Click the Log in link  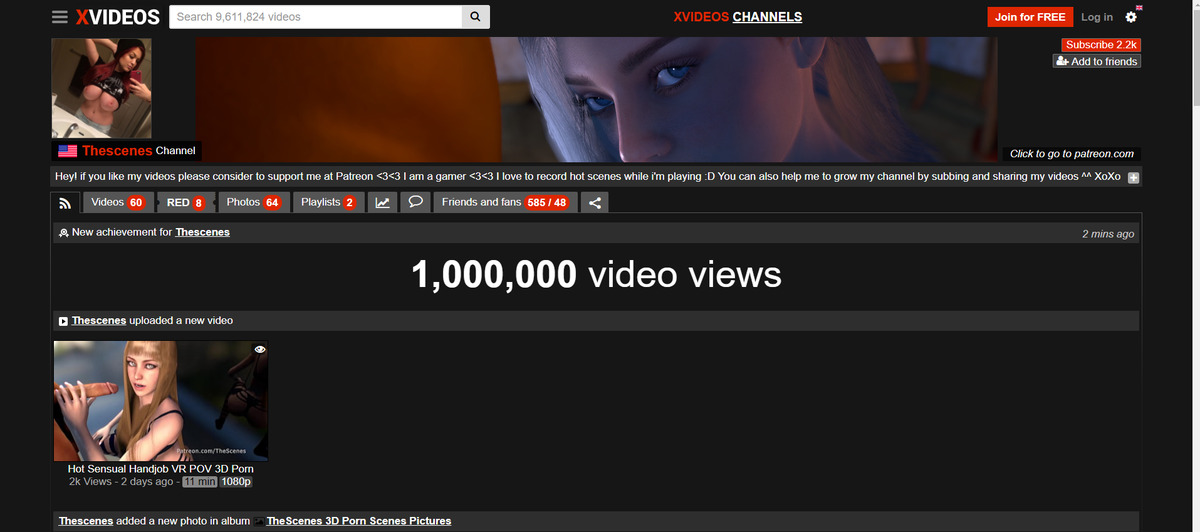[x=1096, y=17]
